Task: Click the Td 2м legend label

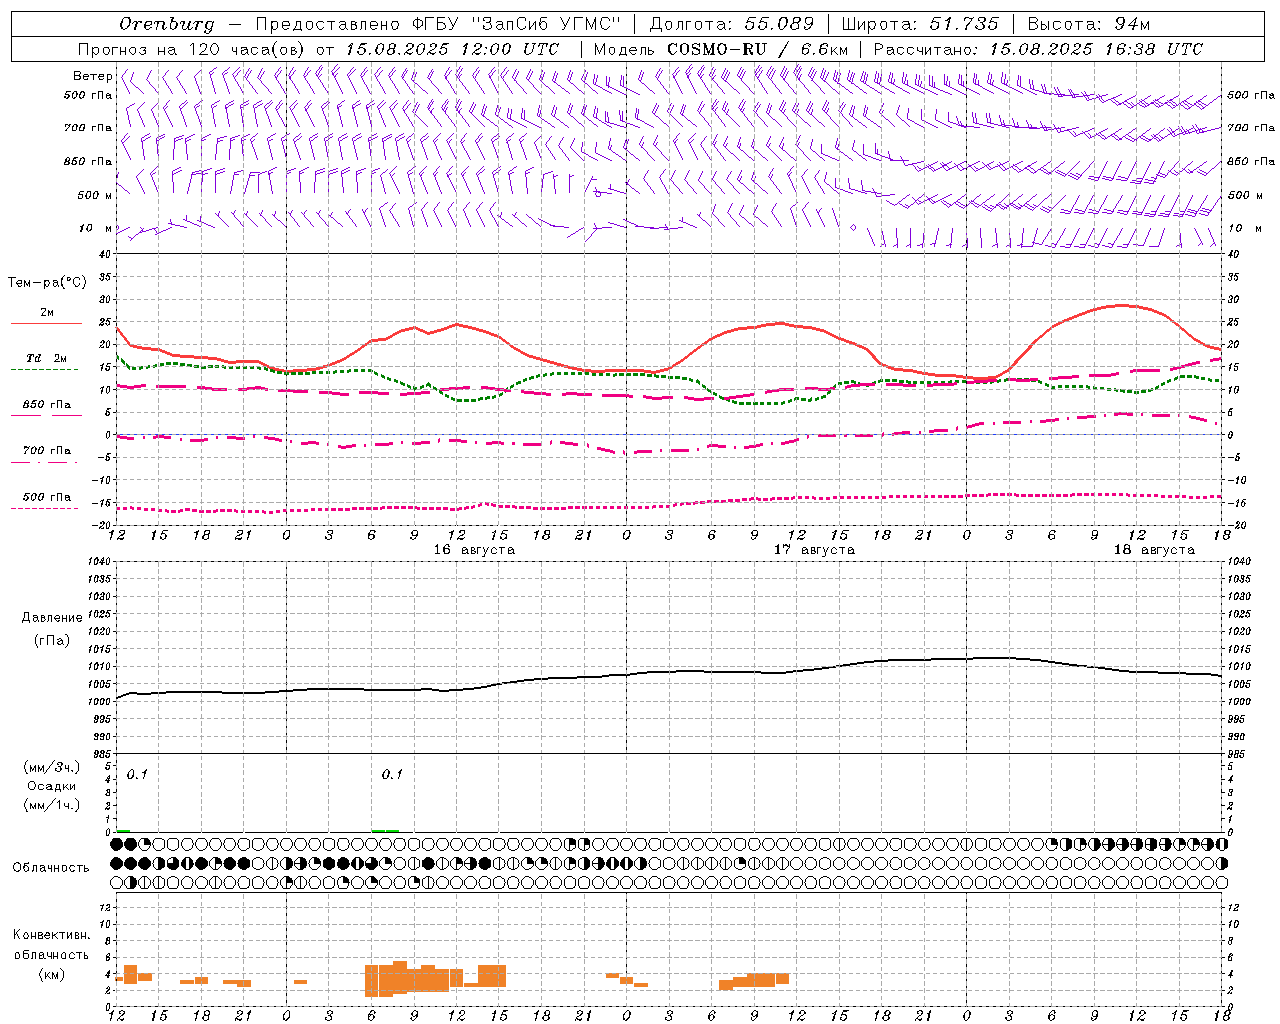Action: [x=46, y=358]
